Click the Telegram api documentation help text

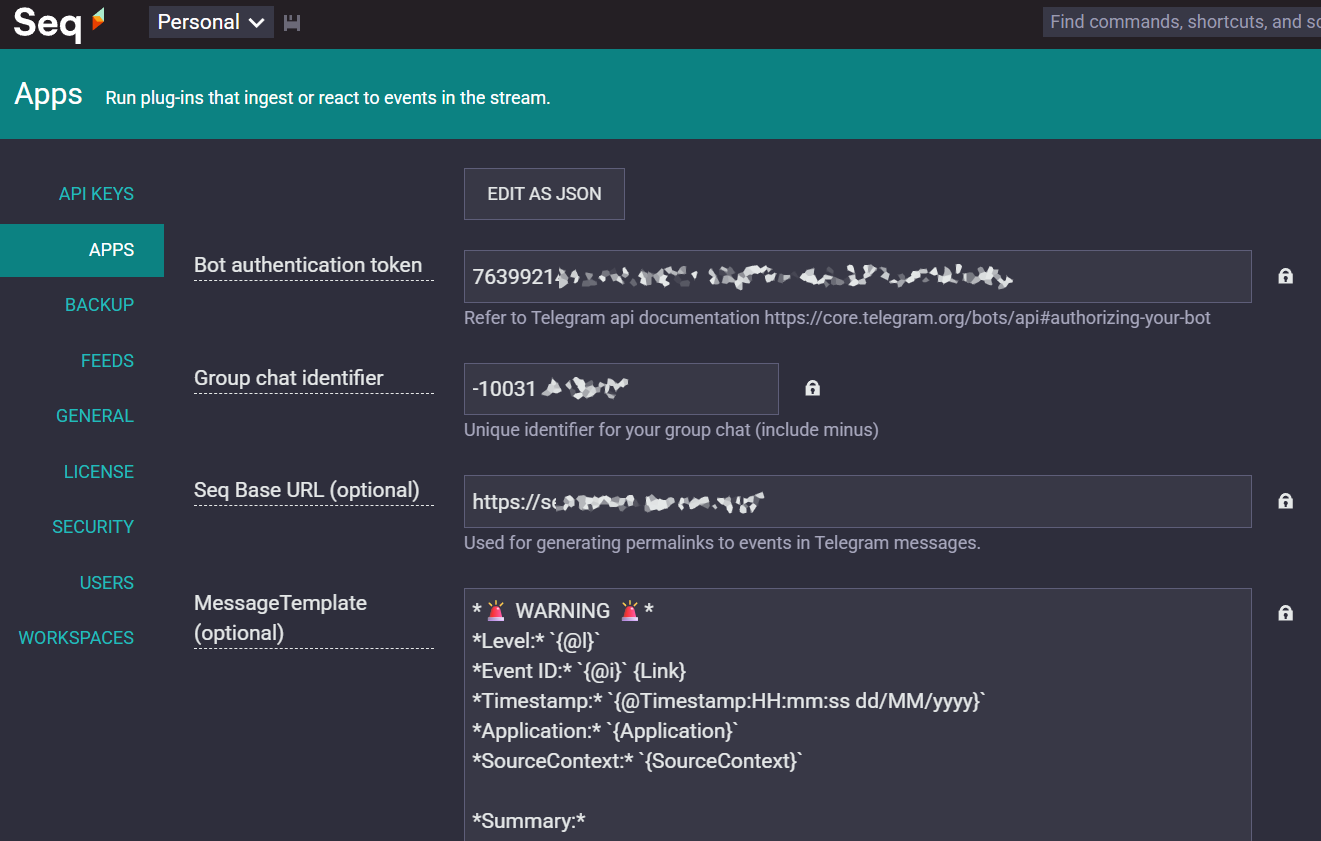[837, 318]
